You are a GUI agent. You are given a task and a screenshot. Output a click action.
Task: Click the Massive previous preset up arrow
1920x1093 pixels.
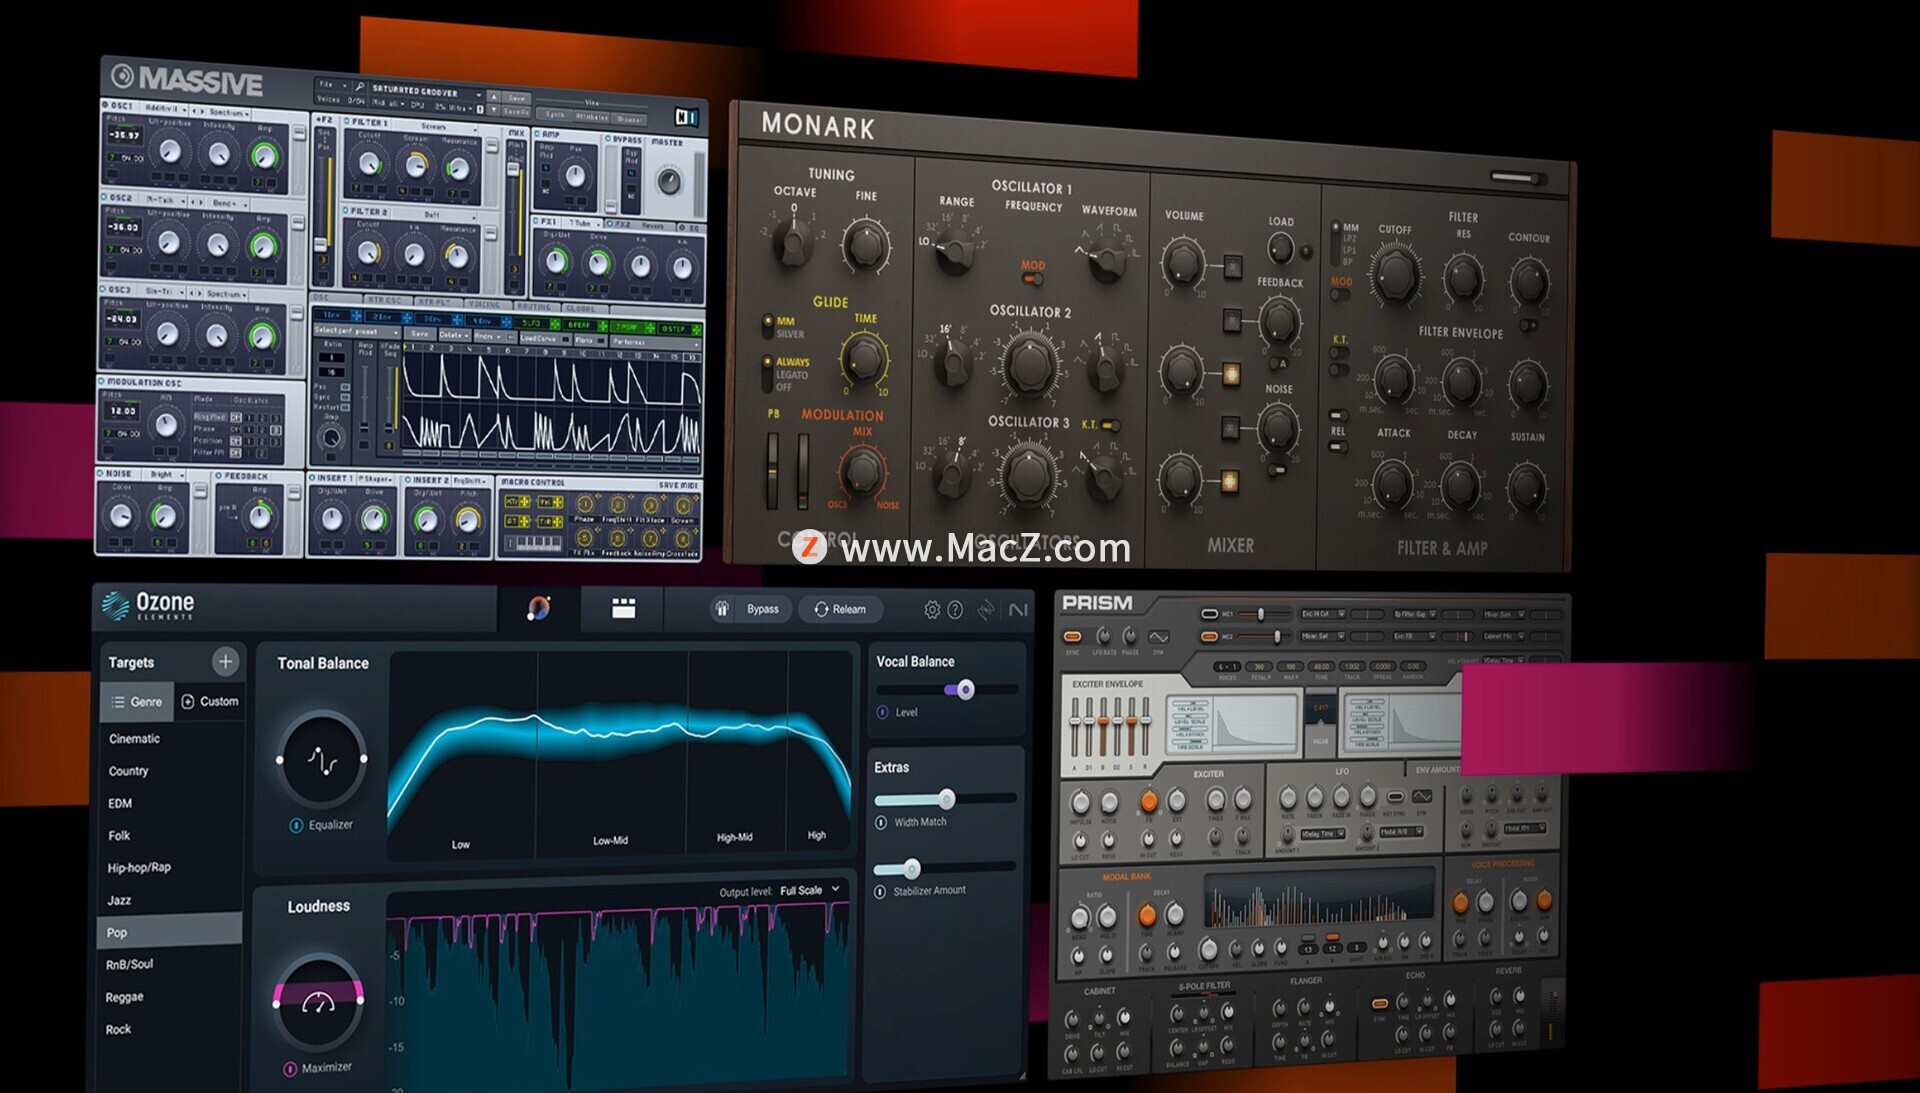(x=494, y=96)
